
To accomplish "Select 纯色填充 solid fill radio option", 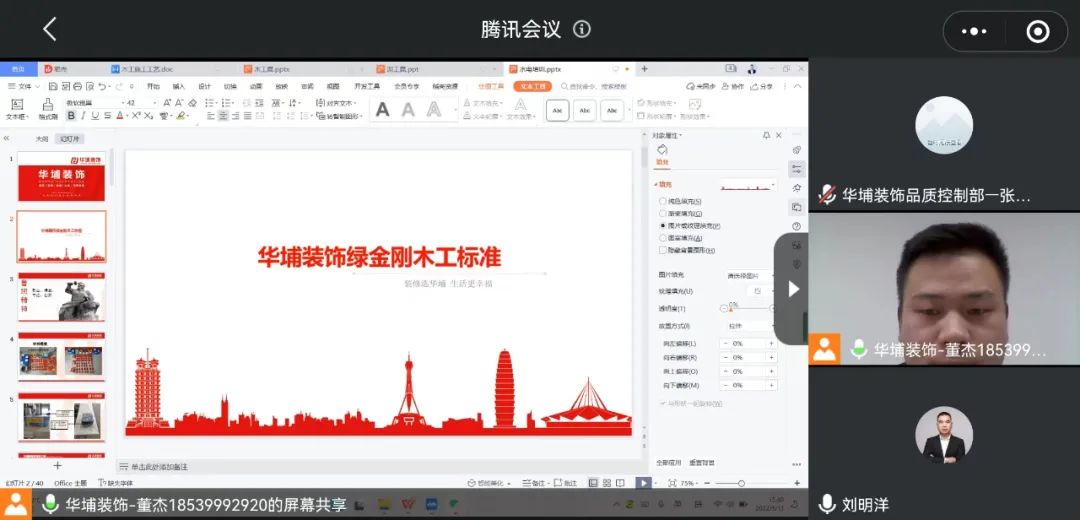I will tap(662, 201).
